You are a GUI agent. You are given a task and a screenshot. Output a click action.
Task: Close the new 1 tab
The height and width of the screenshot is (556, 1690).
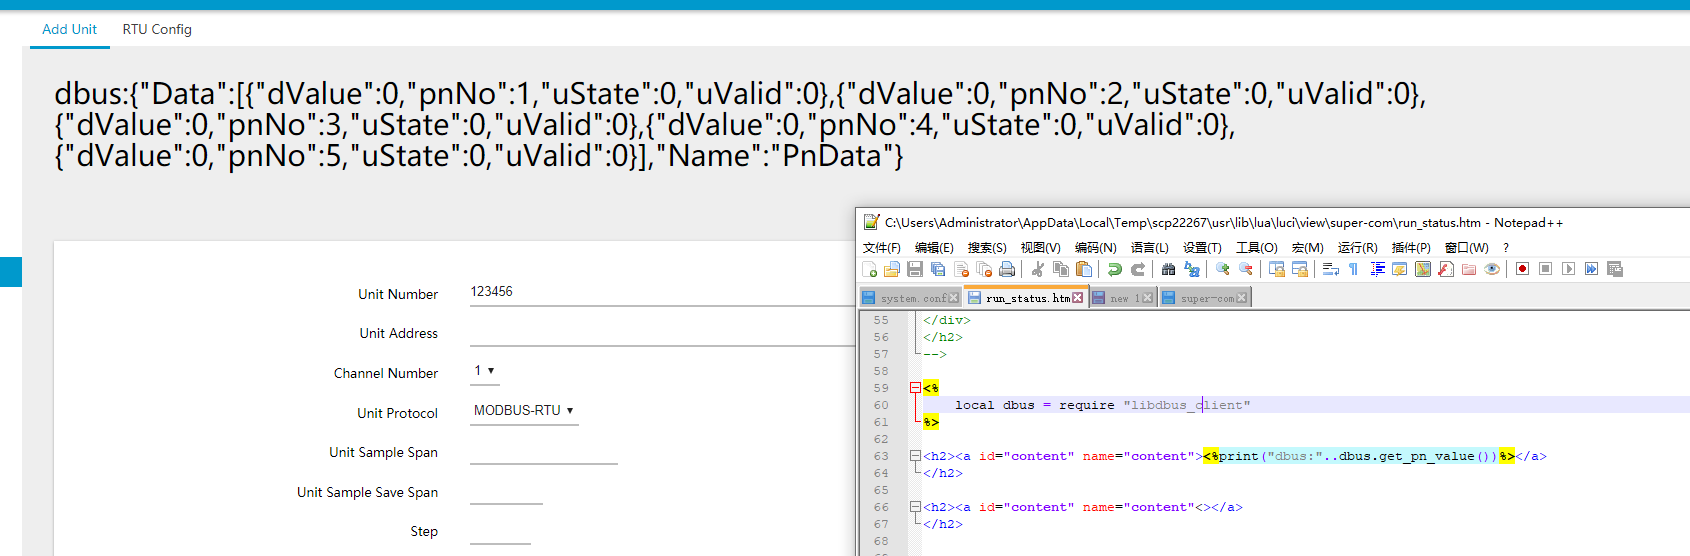point(1147,298)
